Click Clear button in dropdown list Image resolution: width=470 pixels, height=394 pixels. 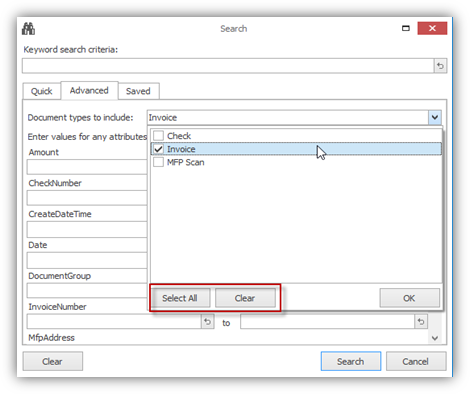point(245,298)
